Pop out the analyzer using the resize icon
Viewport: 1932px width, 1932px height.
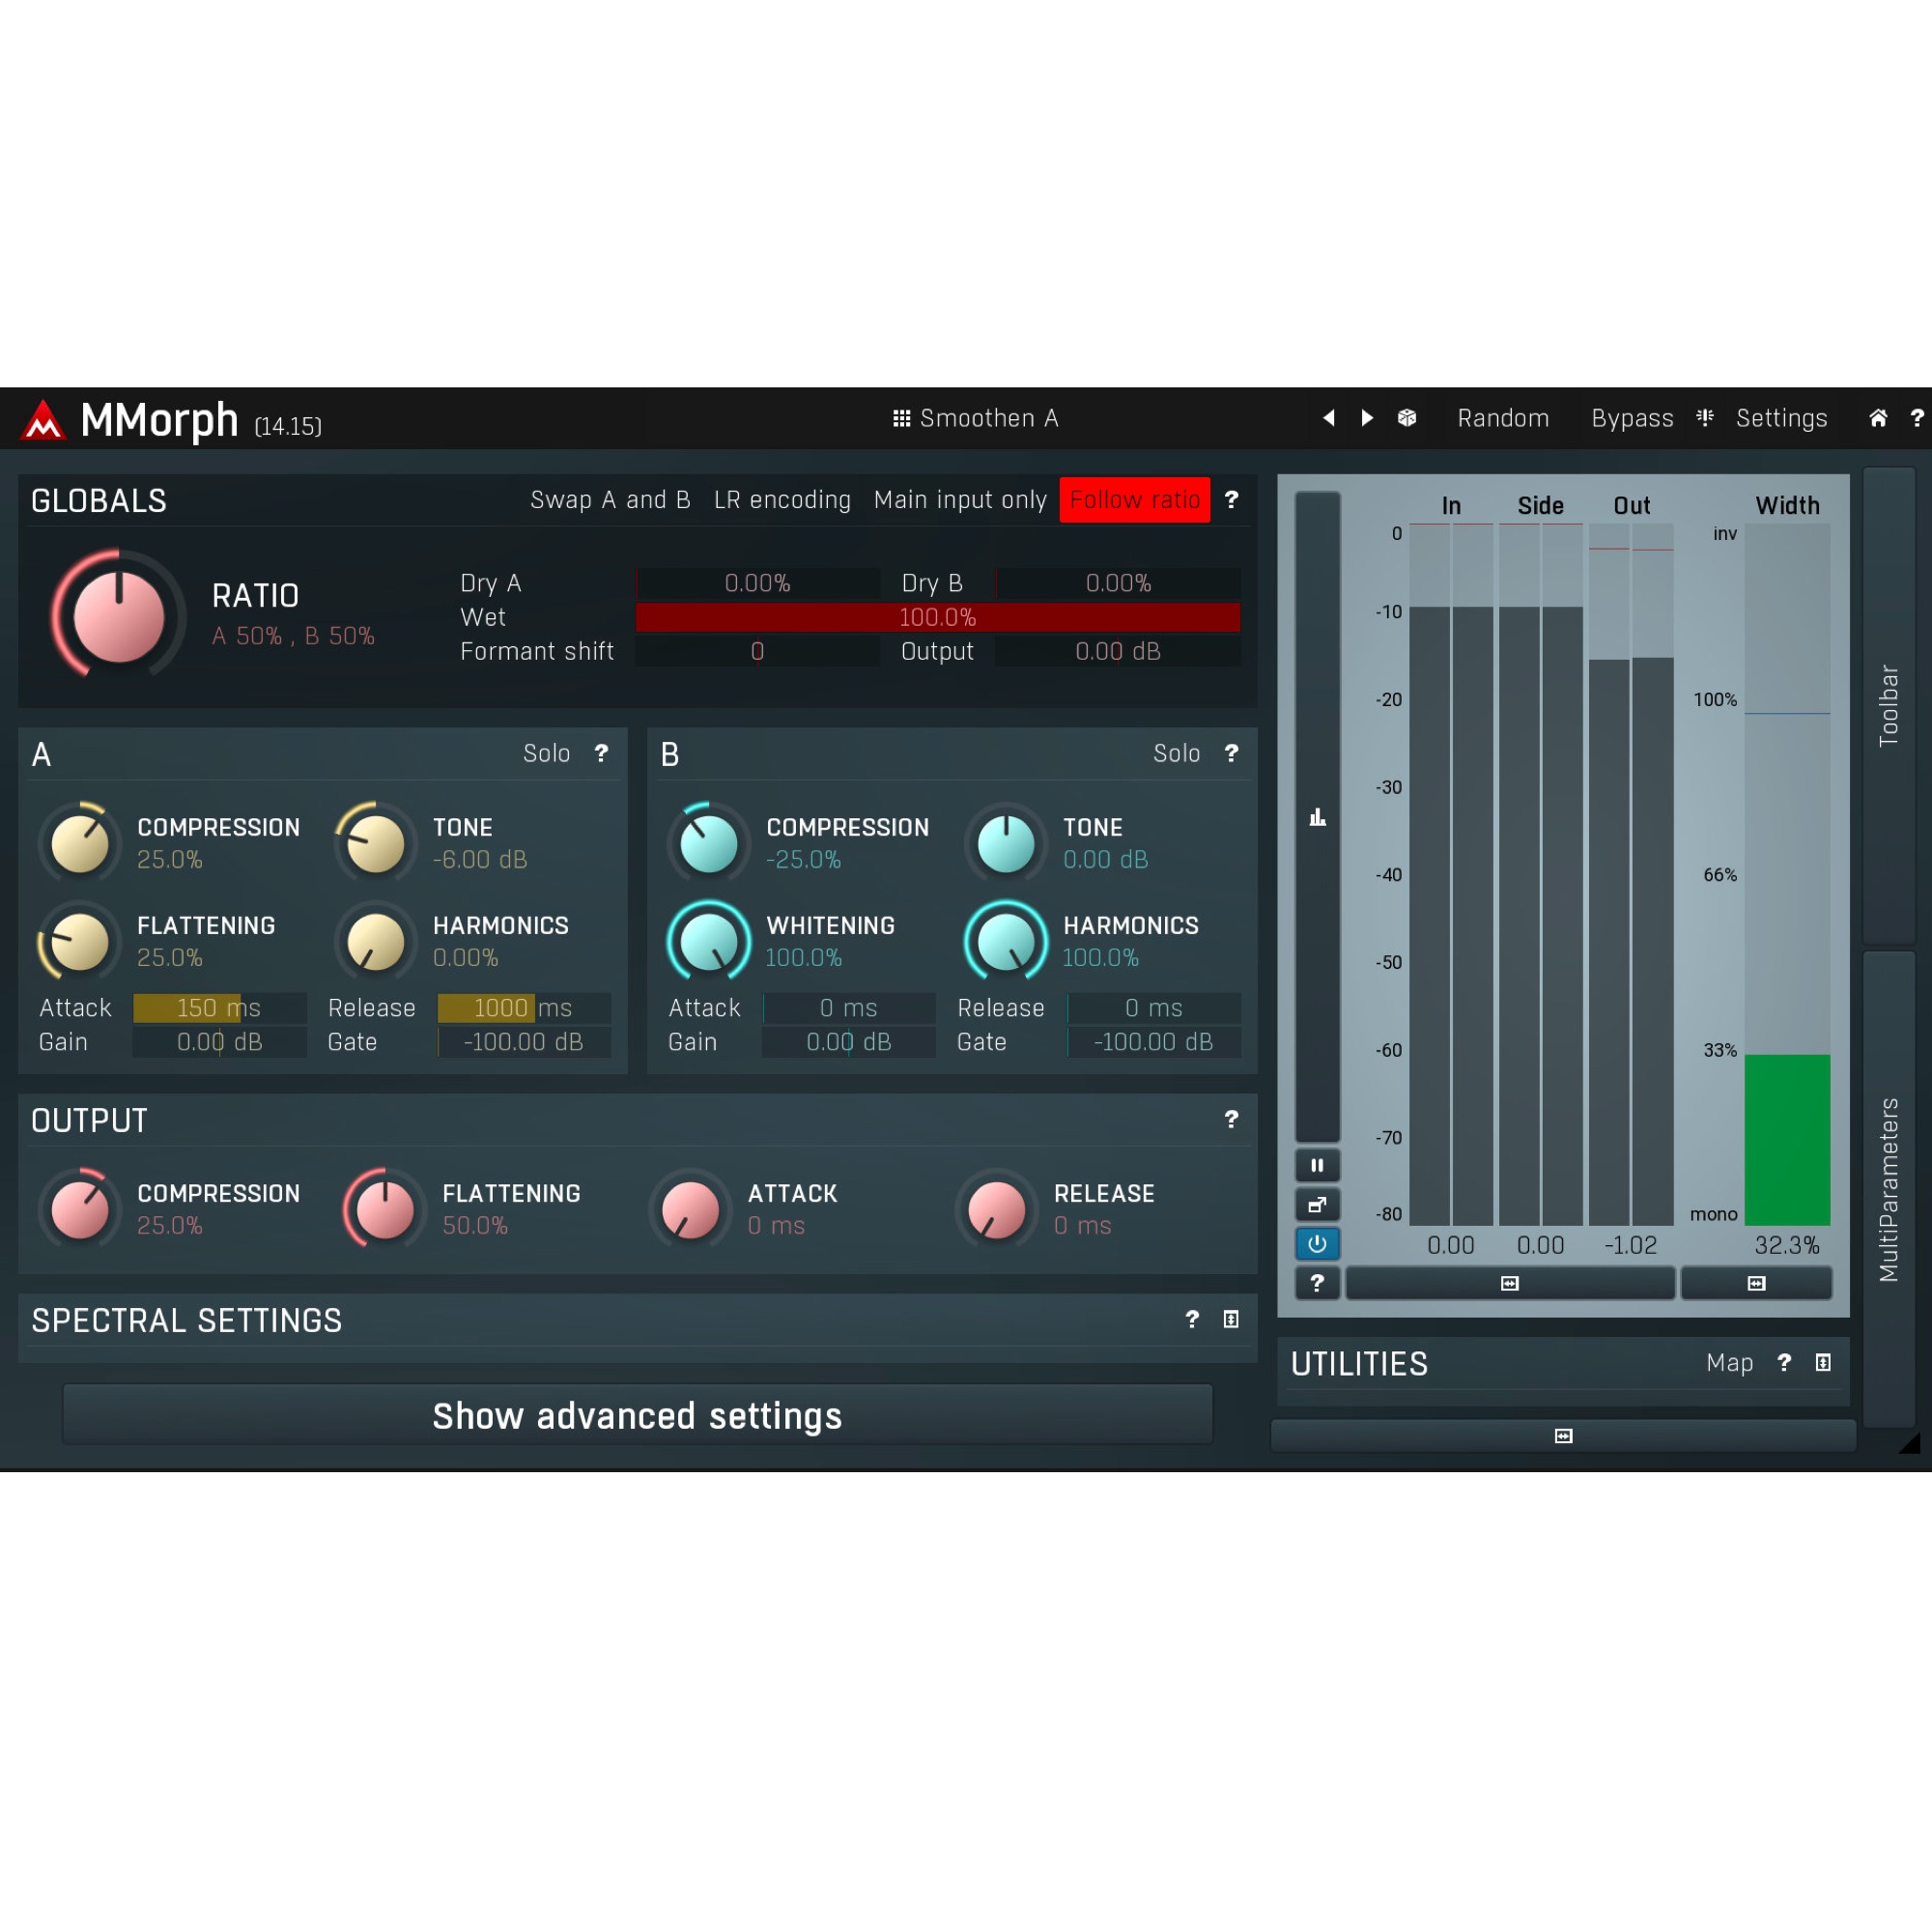(1318, 1204)
